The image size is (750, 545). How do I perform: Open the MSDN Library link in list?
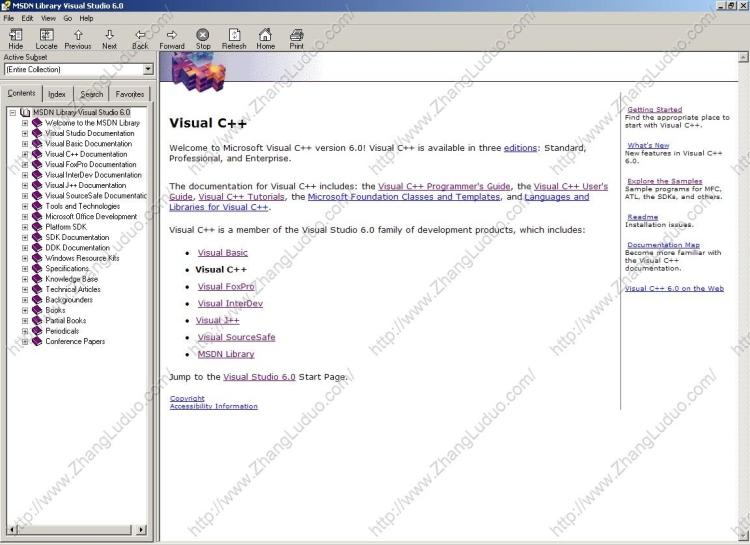click(x=226, y=354)
